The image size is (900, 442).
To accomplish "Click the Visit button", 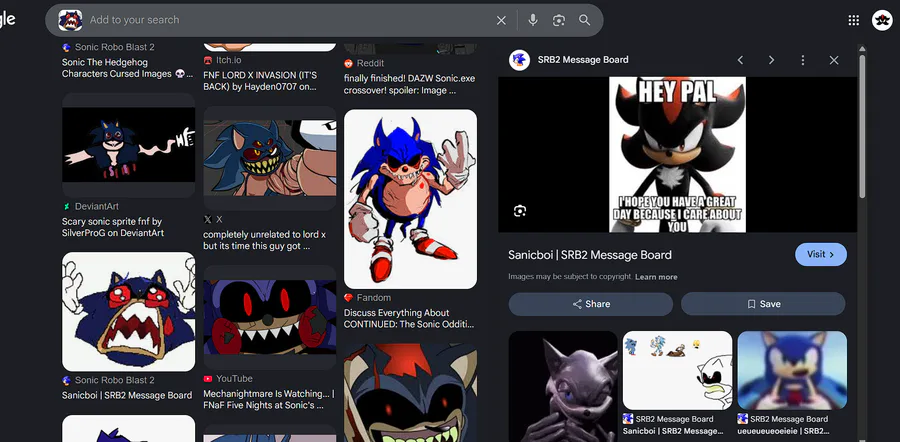I will (820, 254).
